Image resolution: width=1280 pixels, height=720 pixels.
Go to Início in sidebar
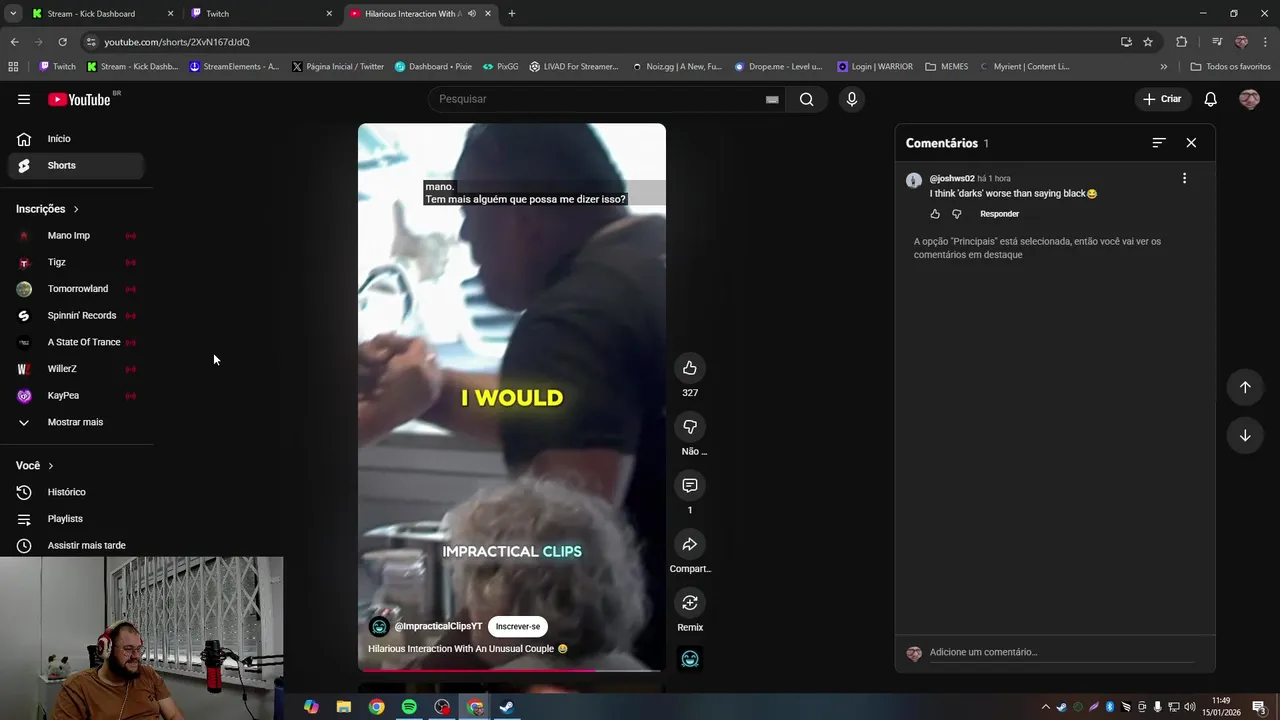(76, 139)
